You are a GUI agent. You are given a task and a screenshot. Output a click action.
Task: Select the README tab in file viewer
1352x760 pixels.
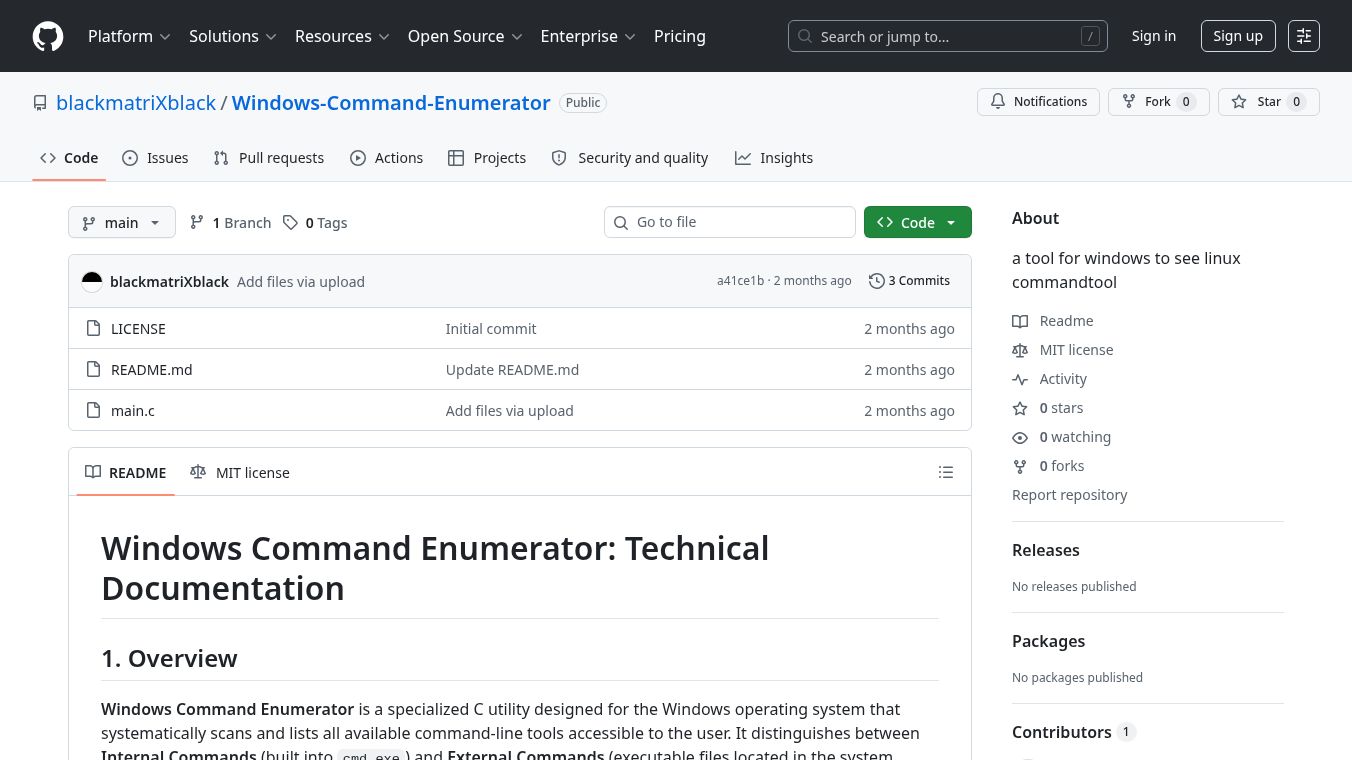tap(126, 472)
